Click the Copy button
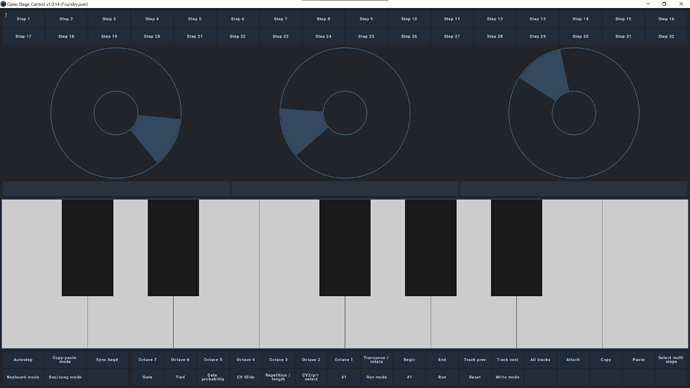This screenshot has height=388, width=690. pos(606,360)
